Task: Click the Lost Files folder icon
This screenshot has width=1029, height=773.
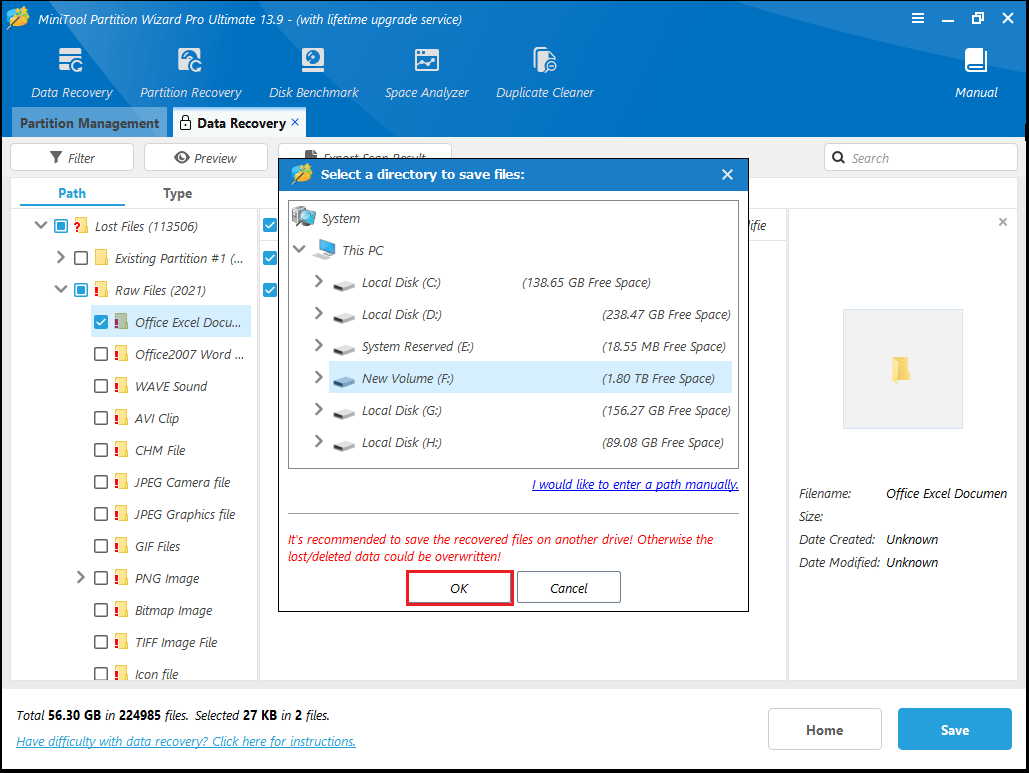Action: pos(81,226)
